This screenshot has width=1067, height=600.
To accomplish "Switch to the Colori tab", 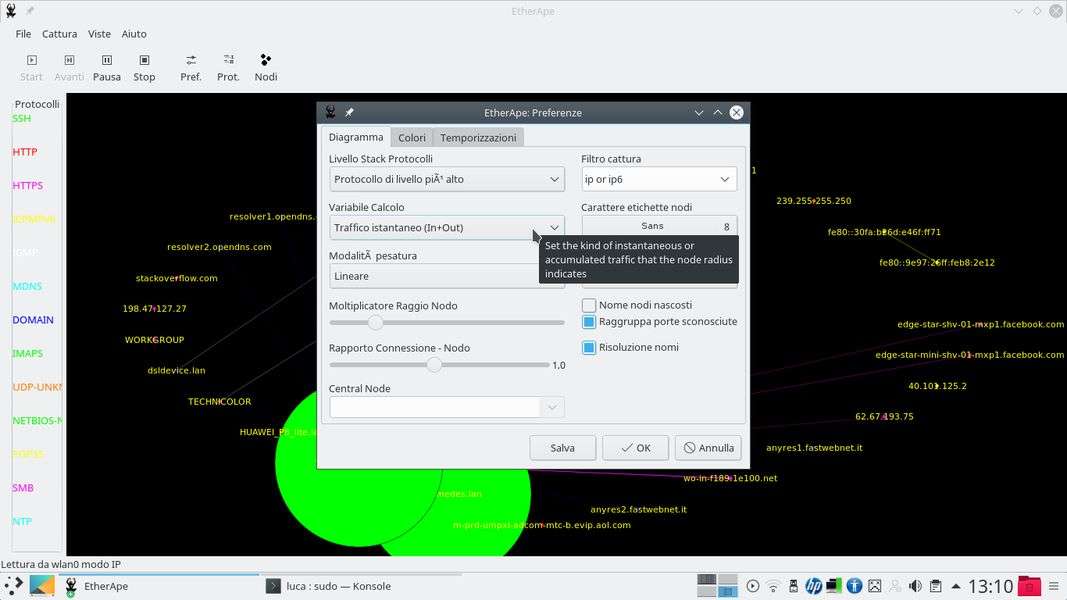I will [411, 138].
